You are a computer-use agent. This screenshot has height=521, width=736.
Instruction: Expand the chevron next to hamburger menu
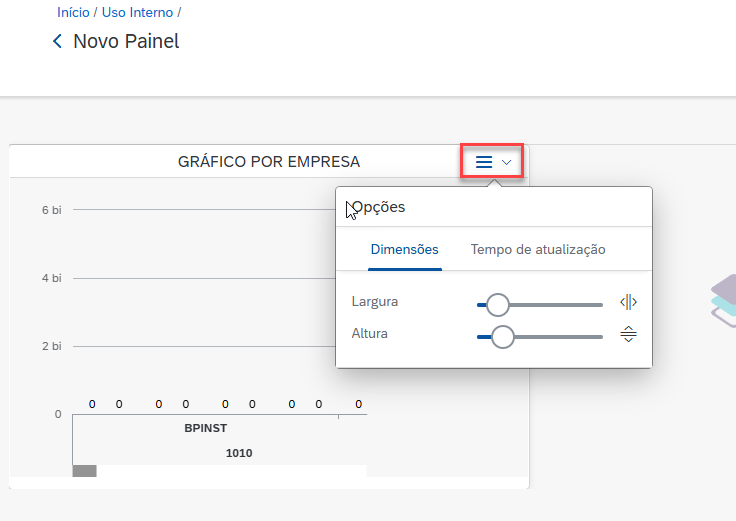507,162
